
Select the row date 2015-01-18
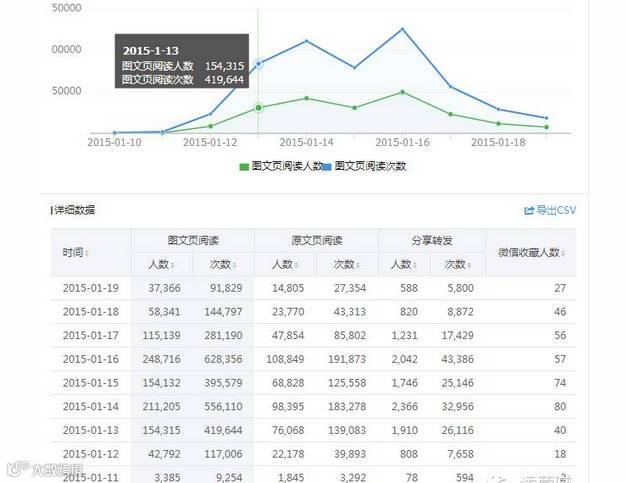tap(91, 312)
